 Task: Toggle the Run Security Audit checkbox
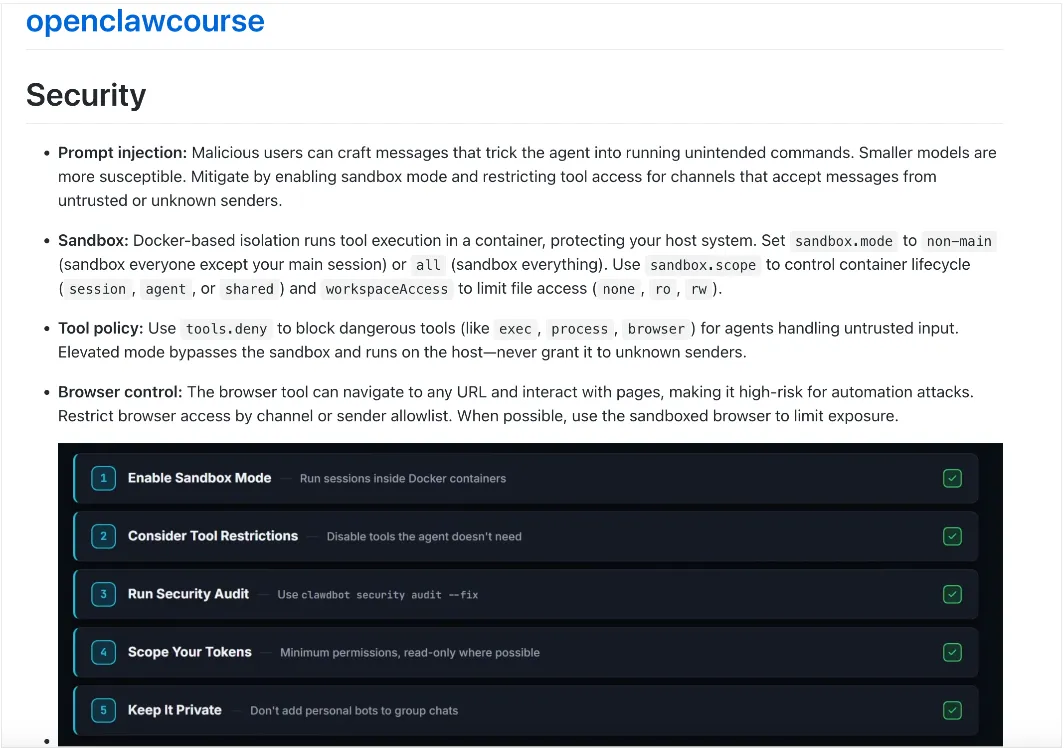(x=952, y=594)
